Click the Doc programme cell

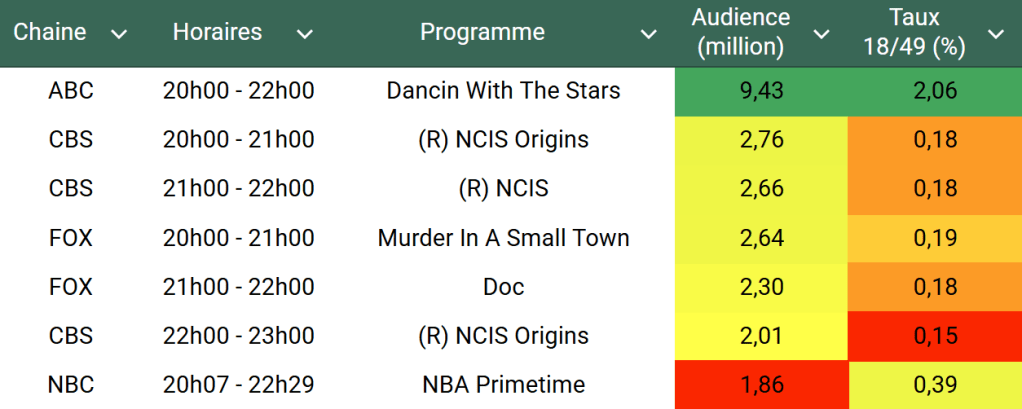(x=503, y=287)
